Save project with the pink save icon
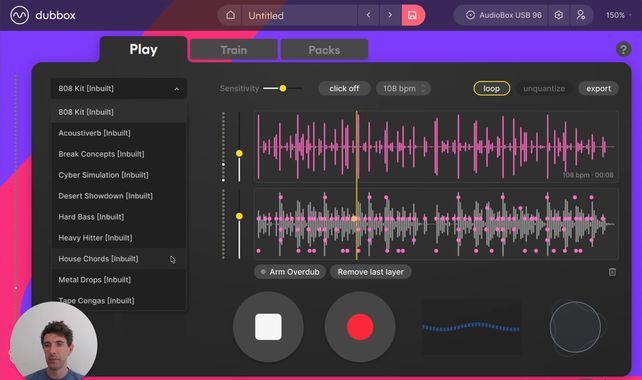Screen dimensions: 642x380 (413, 15)
